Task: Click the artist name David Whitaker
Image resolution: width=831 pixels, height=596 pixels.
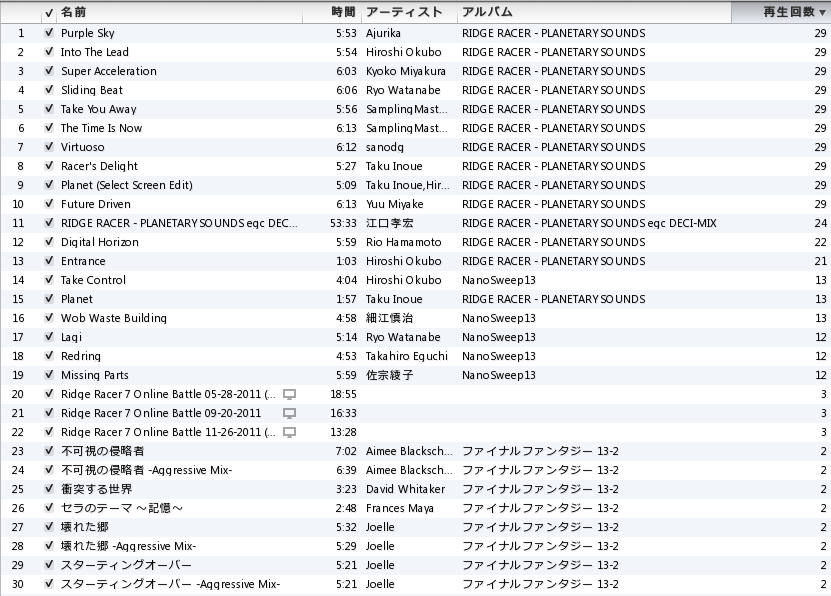Action: tap(405, 489)
